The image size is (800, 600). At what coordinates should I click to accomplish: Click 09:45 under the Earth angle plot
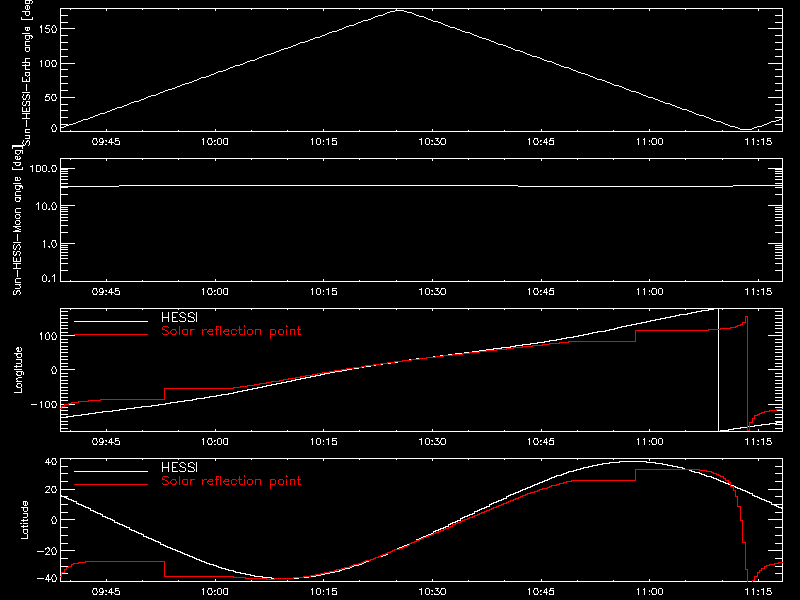[106, 142]
